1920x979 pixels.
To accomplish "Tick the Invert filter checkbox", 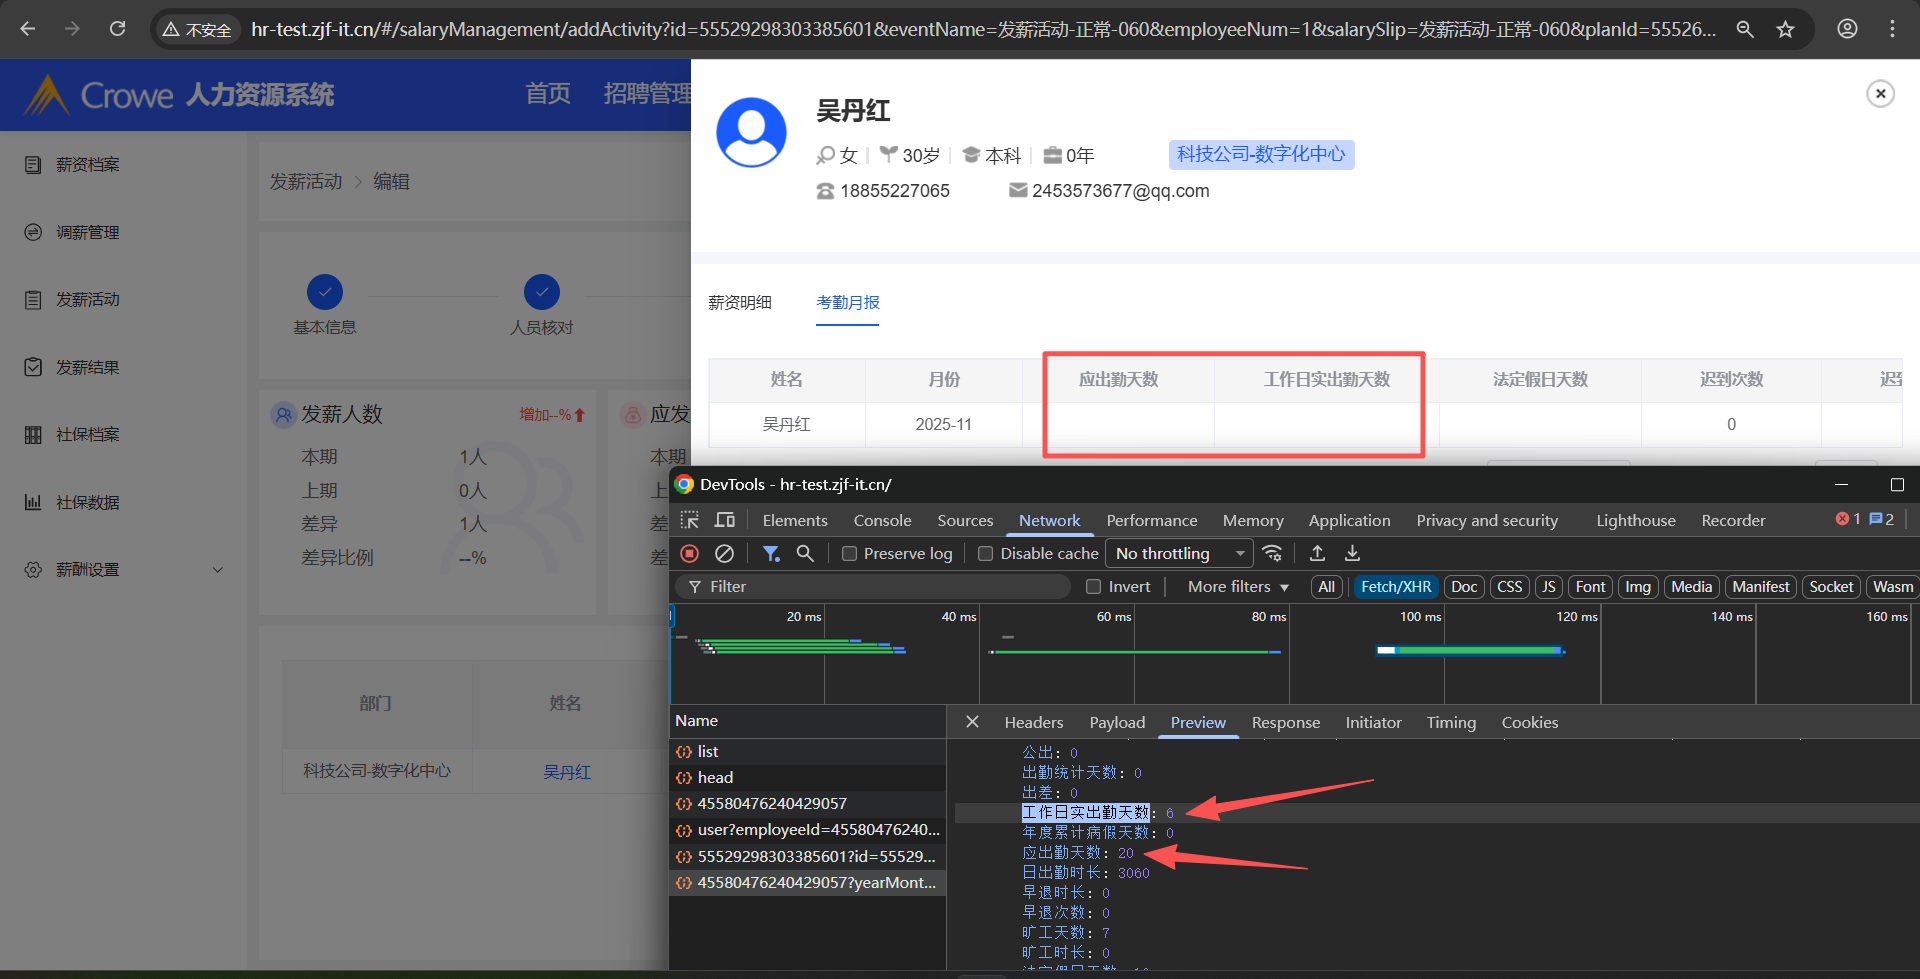I will click(x=1094, y=587).
